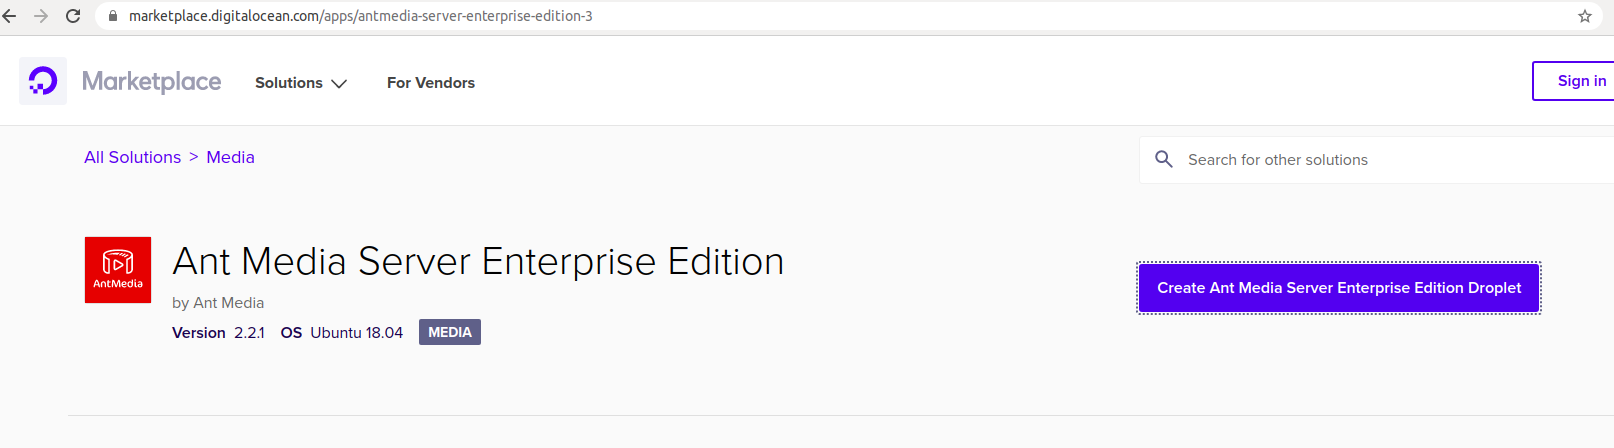Go back using the browser back arrow
Screen dimensions: 1614x448
[x=10, y=16]
